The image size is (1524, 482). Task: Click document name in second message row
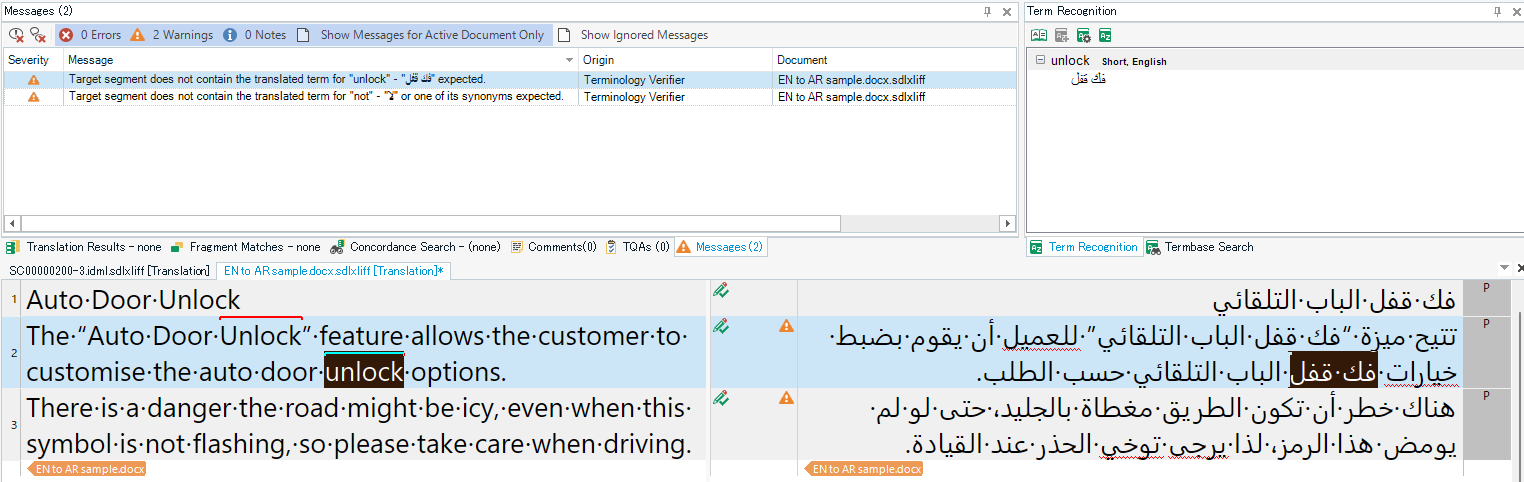tap(851, 97)
